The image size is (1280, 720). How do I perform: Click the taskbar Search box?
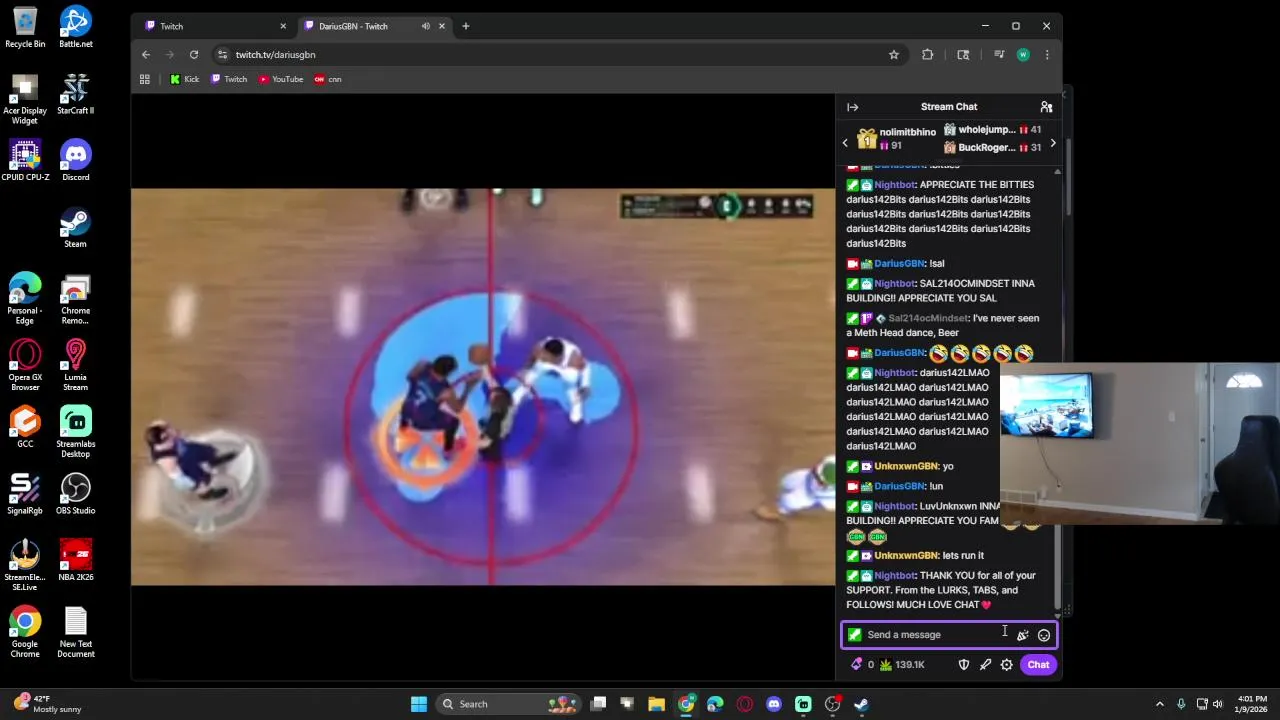click(508, 704)
